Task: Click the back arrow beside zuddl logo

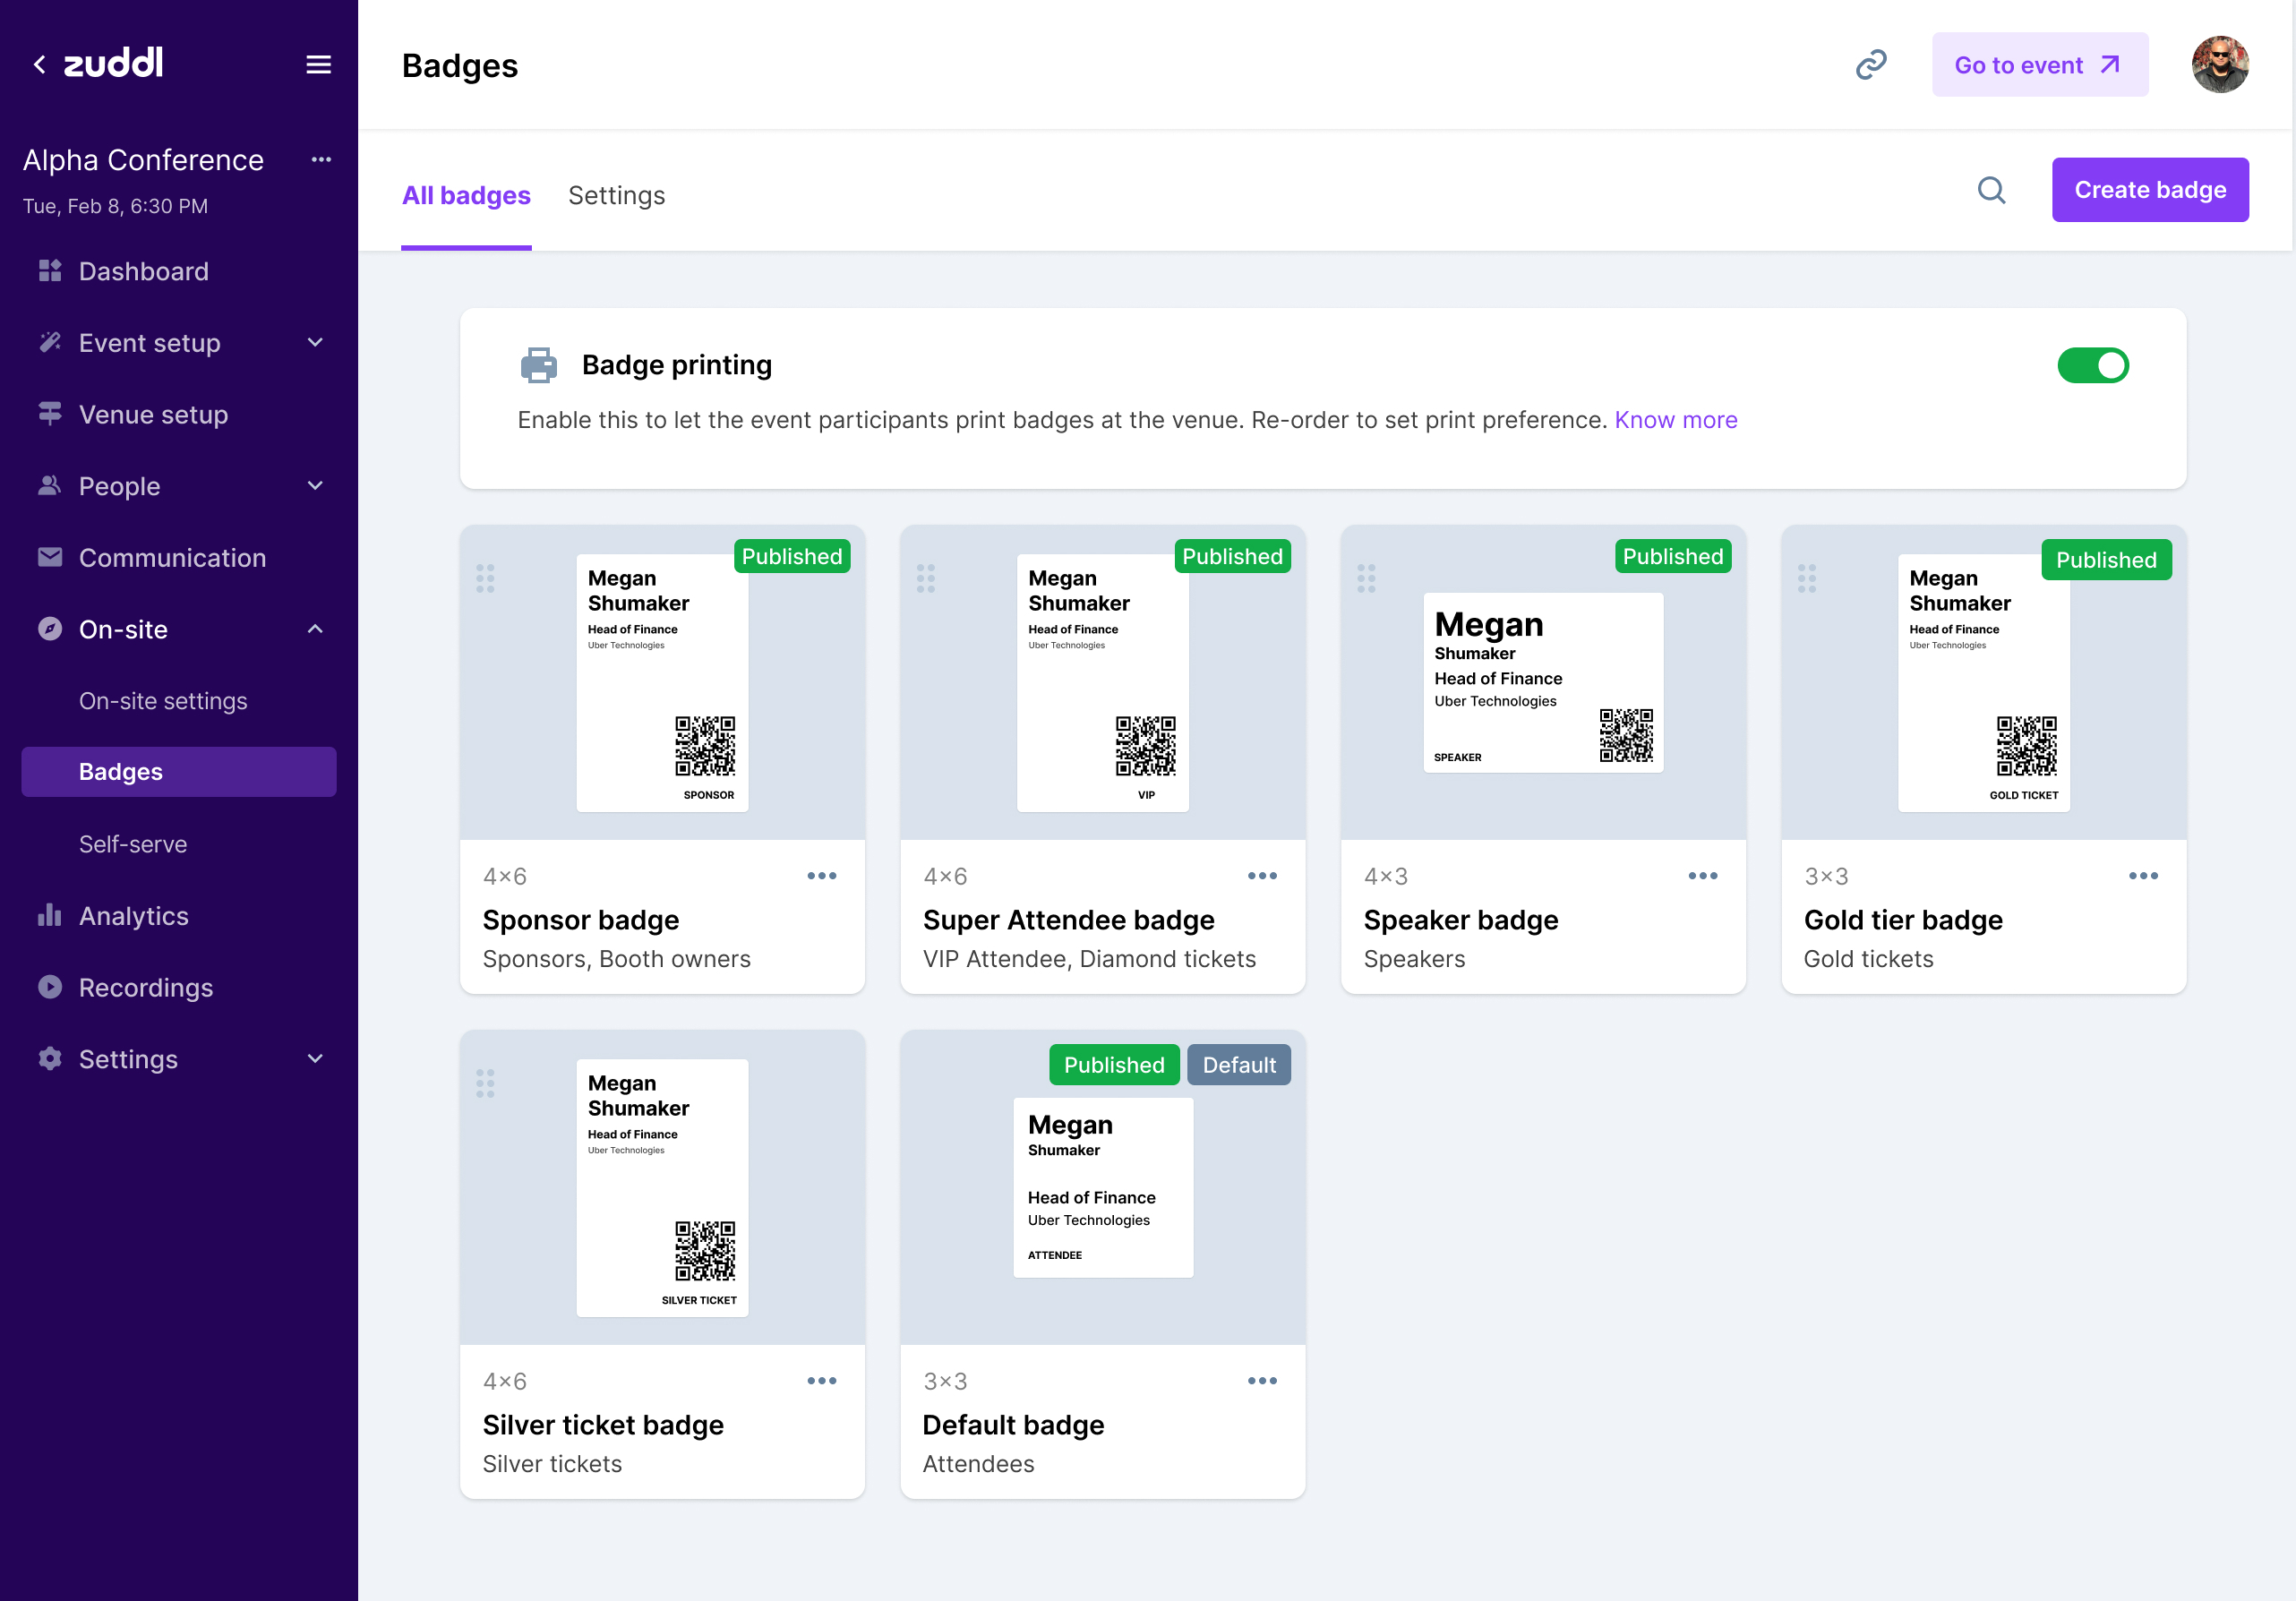Action: click(40, 65)
